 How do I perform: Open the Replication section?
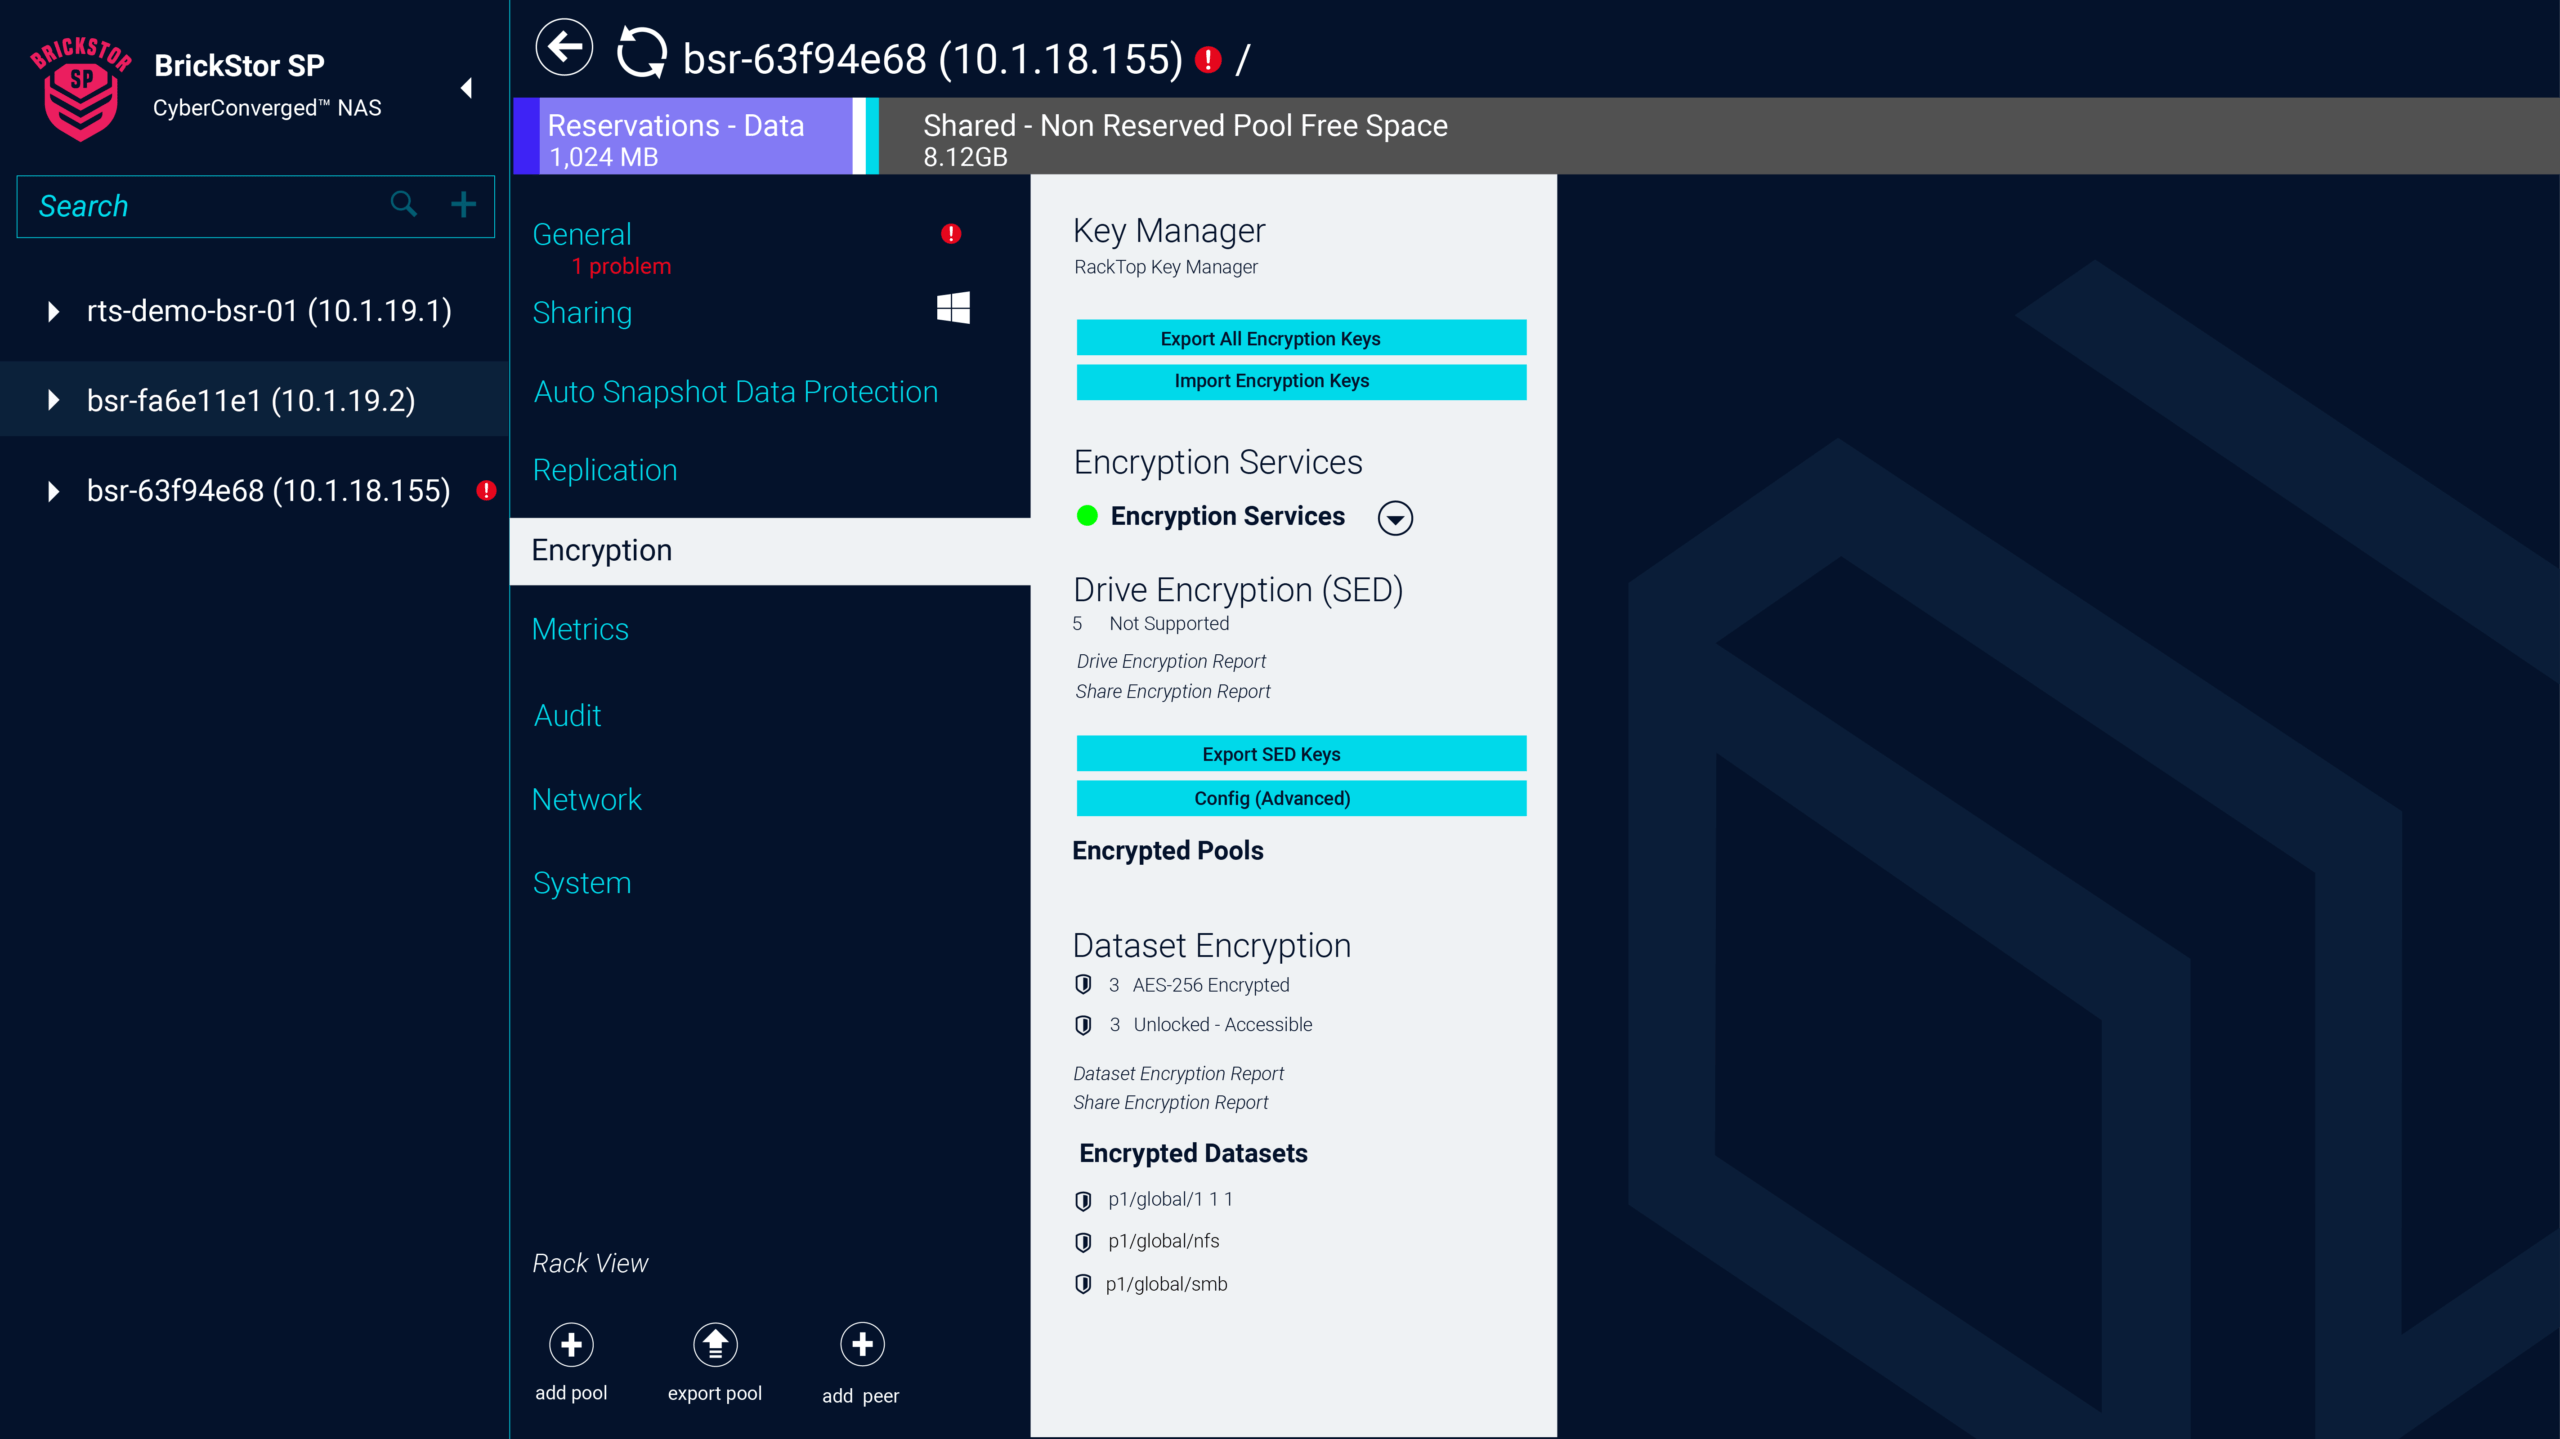605,469
